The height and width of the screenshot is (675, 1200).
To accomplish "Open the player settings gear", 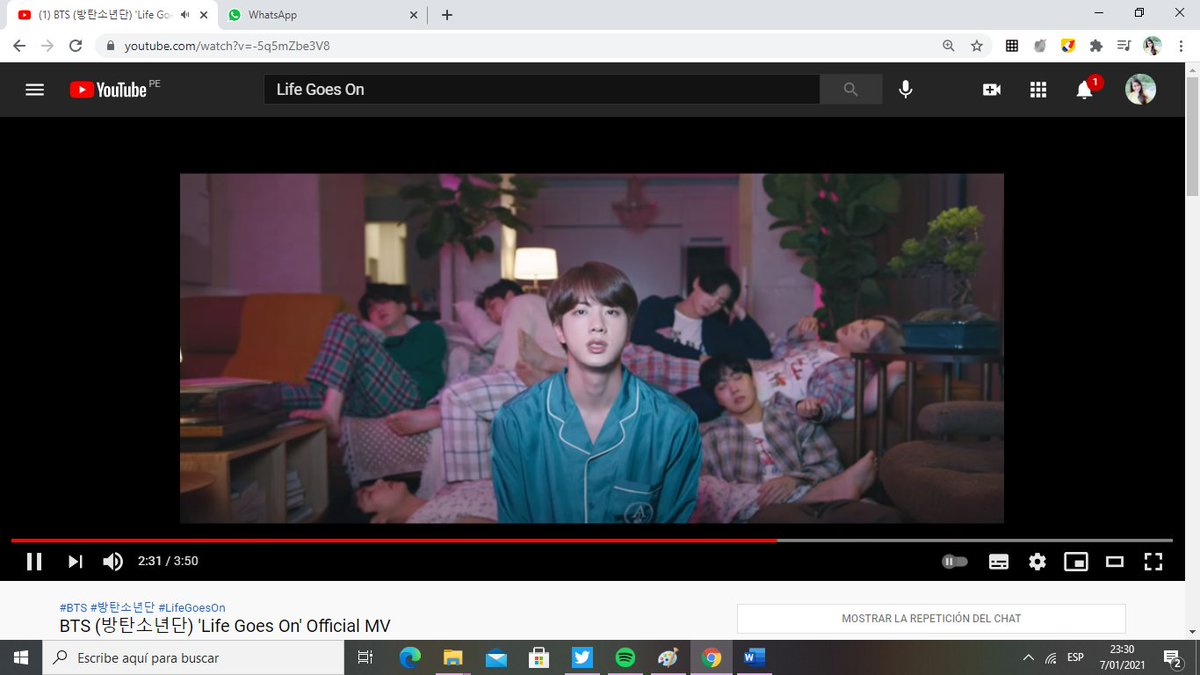I will click(1037, 561).
